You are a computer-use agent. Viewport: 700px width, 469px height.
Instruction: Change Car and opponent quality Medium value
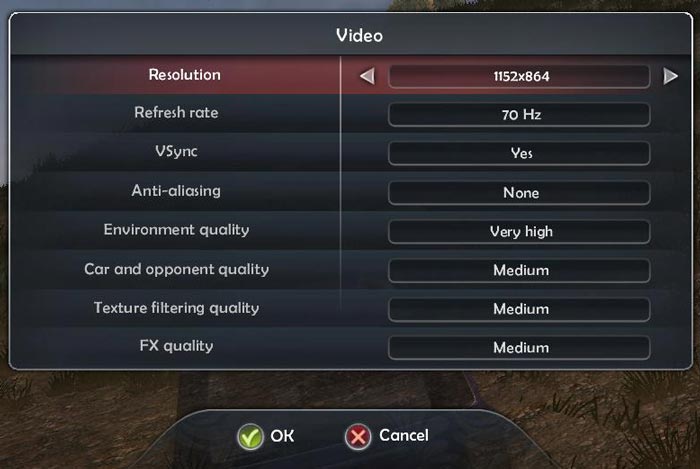(x=519, y=270)
